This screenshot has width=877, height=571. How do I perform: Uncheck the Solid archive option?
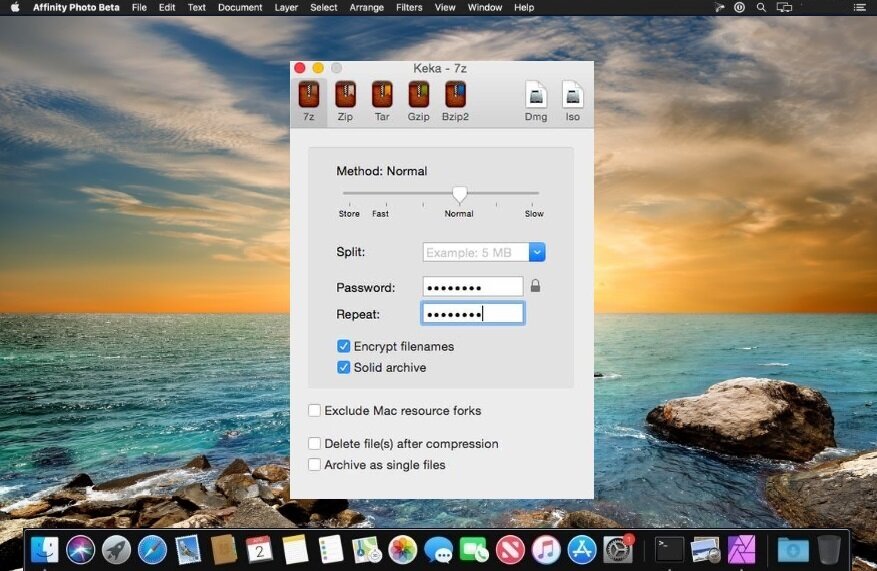pyautogui.click(x=343, y=367)
